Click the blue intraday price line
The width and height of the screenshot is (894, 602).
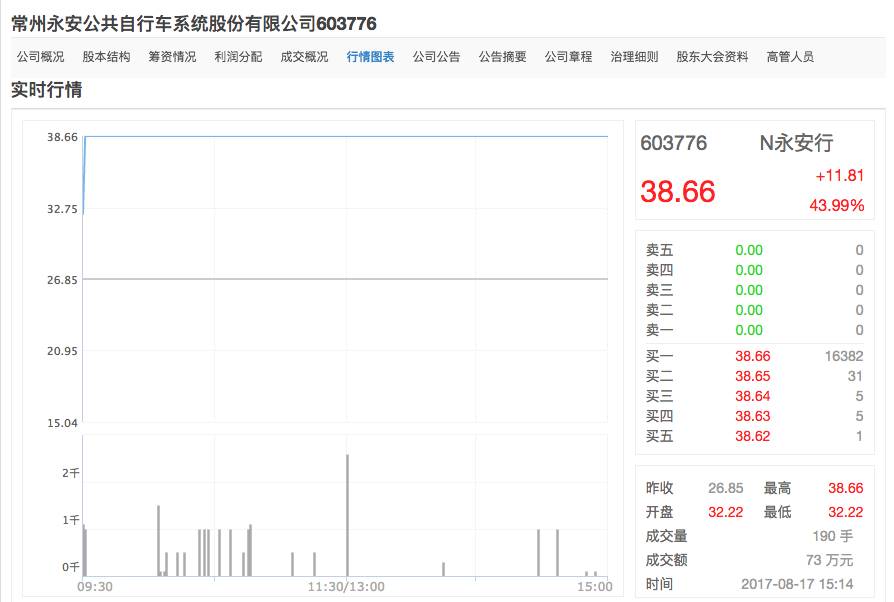[346, 137]
